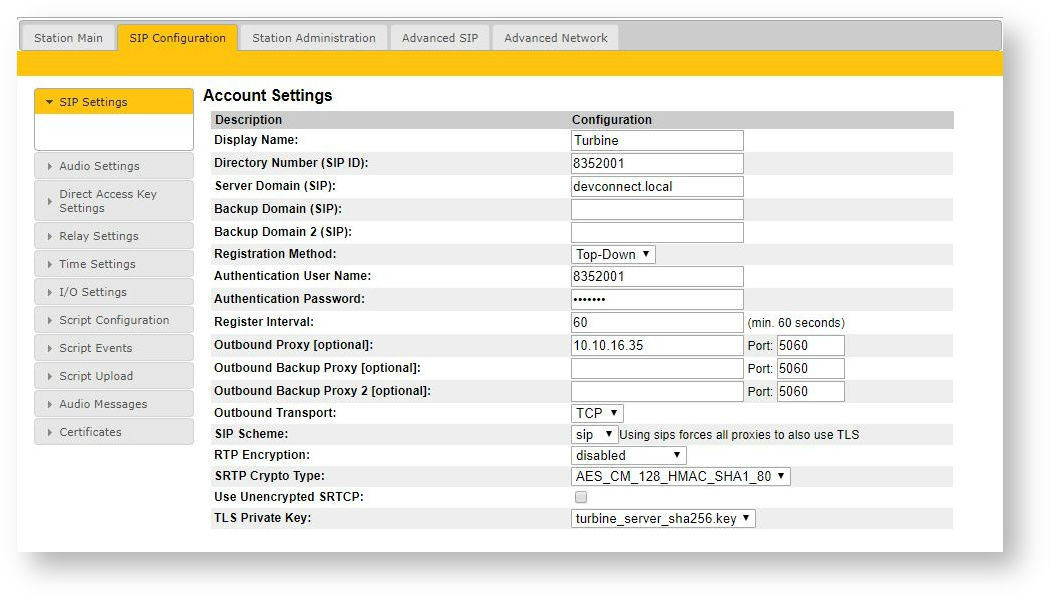Switch to the Advanced Network tab
The height and width of the screenshot is (600, 1051).
(555, 37)
